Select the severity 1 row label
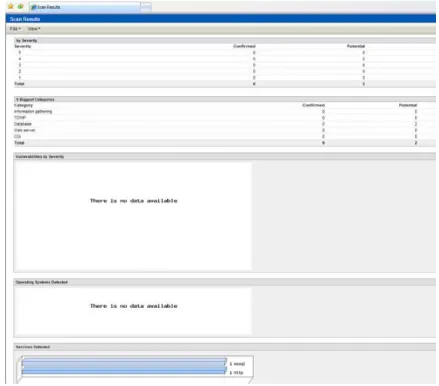This screenshot has width=439, height=386. point(20,78)
